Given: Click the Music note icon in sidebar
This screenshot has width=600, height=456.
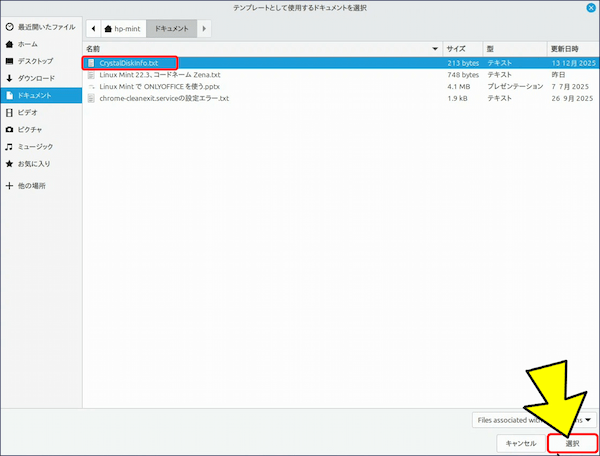Looking at the screenshot, I should [x=9, y=146].
